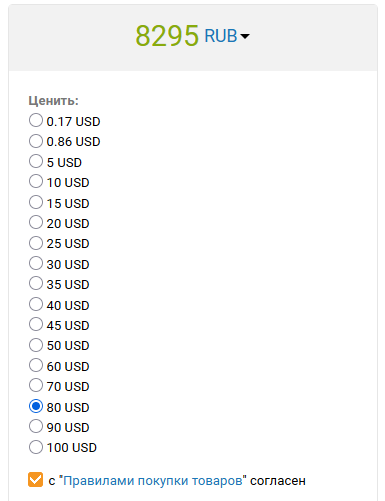Choose the 5 USD price option
This screenshot has width=385, height=501.
click(36, 161)
